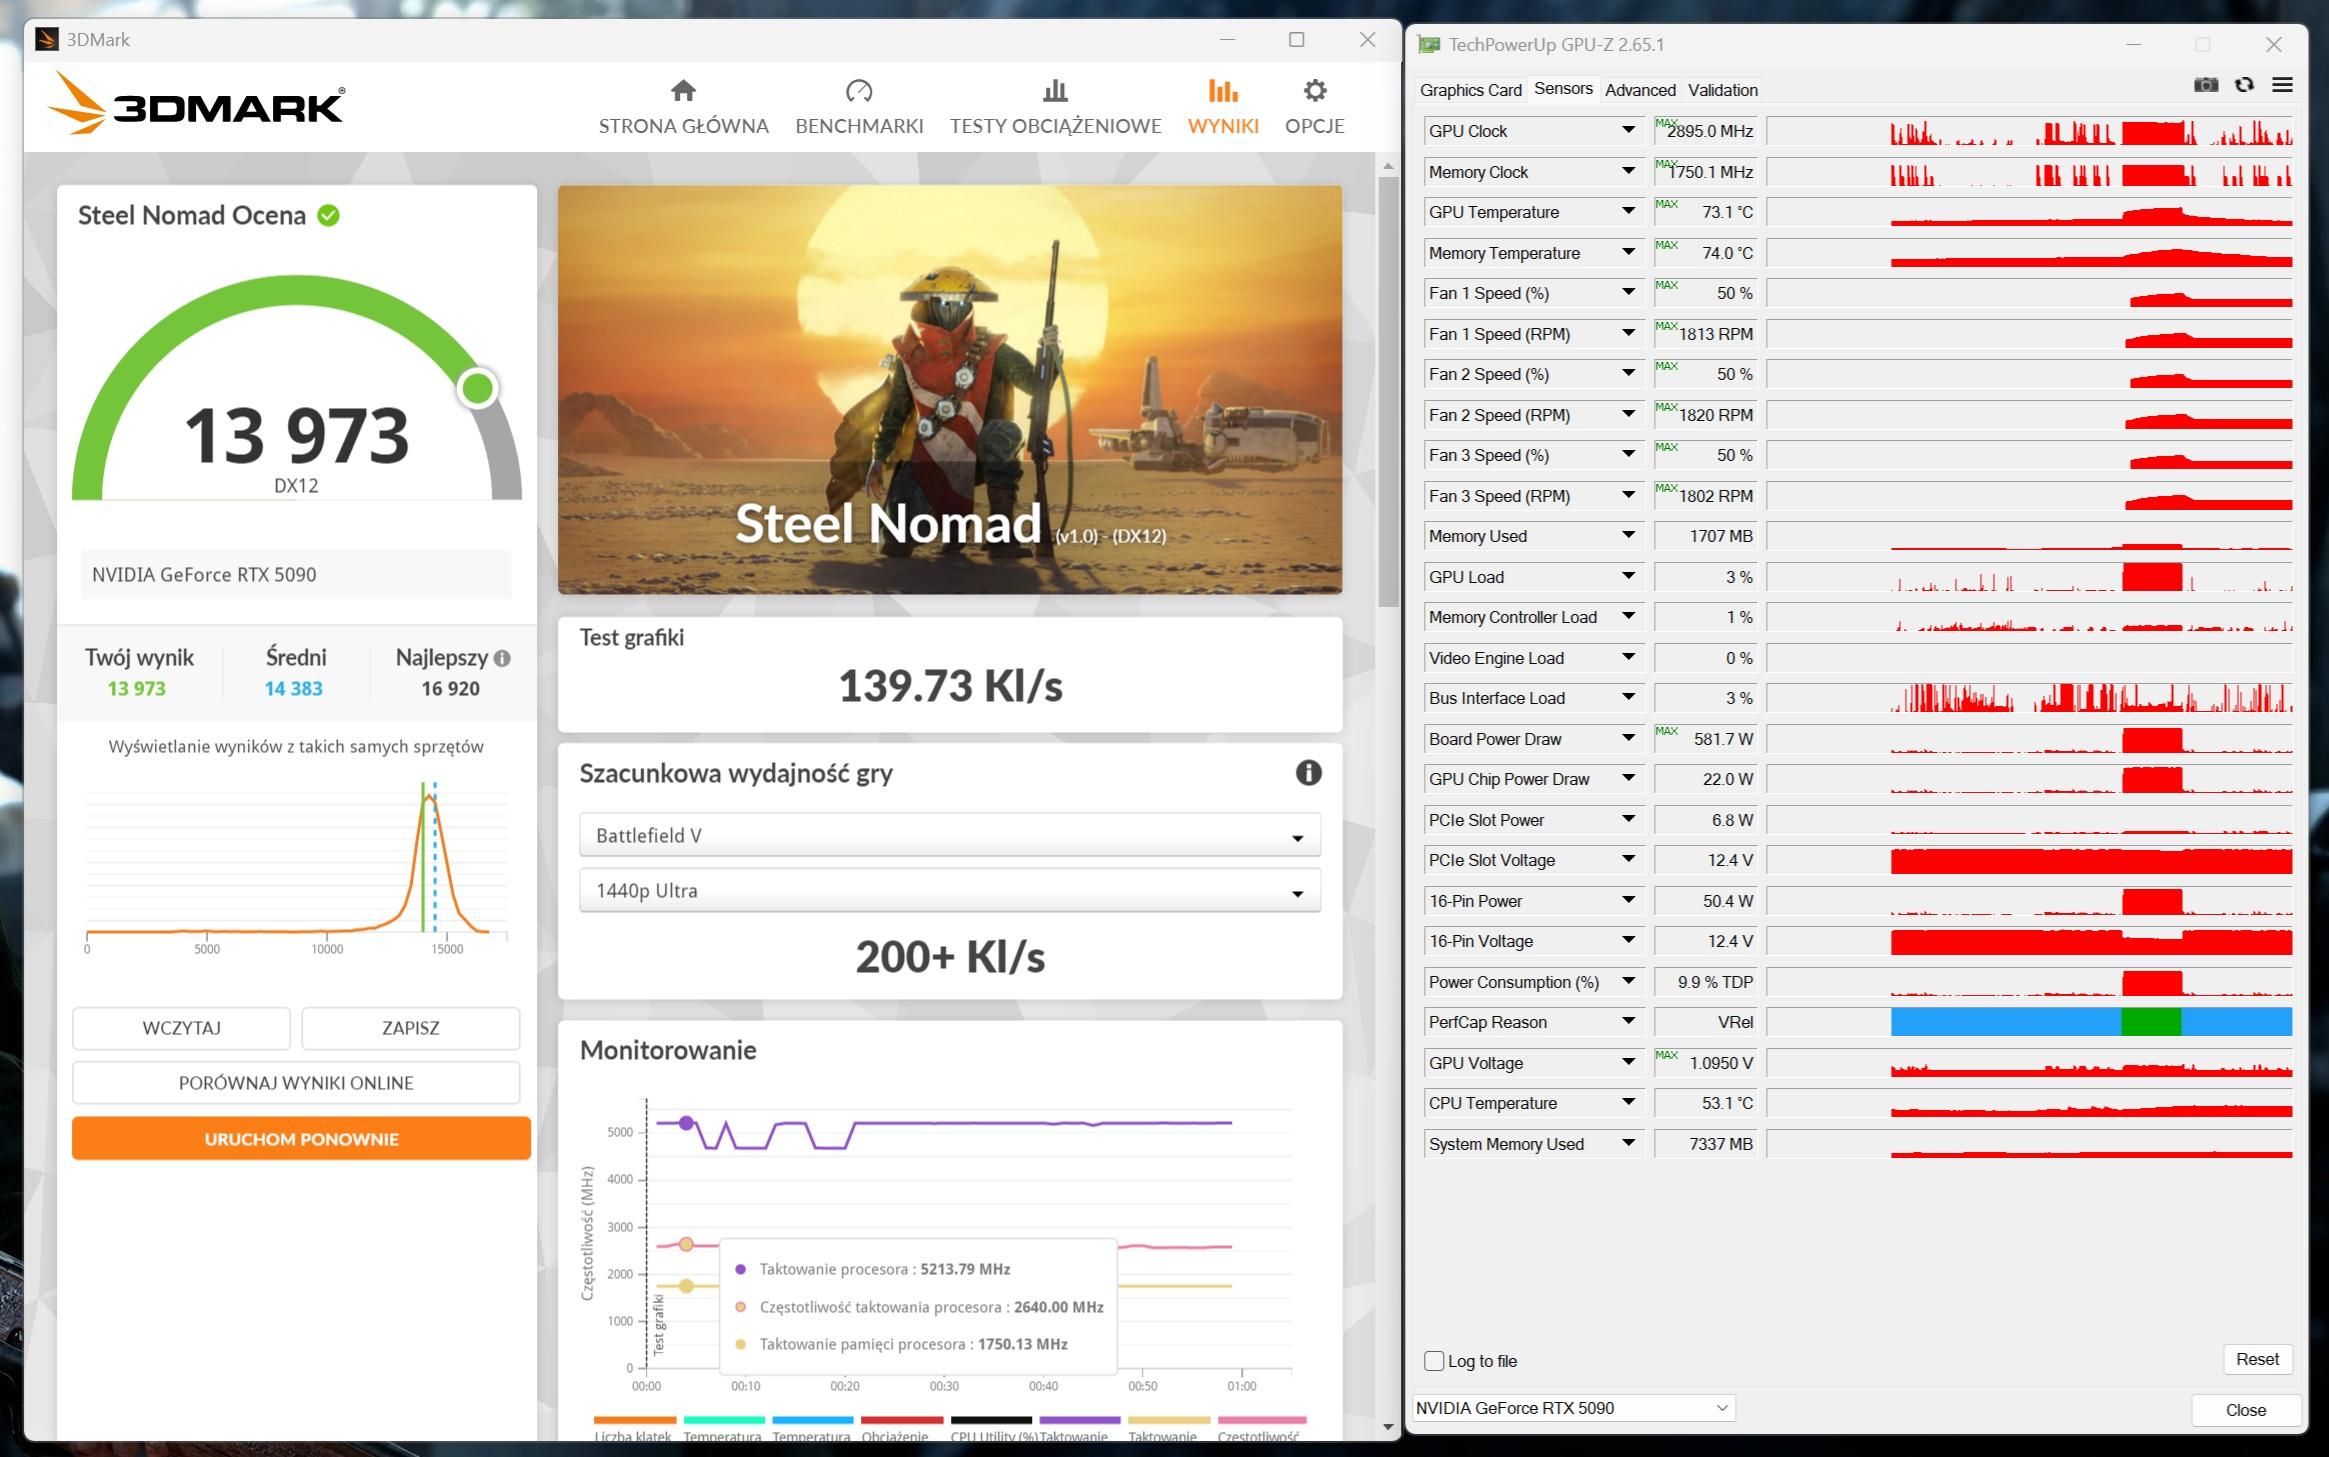Click the info icon beside Szacunkowa wydajność gry
2329x1457 pixels.
[x=1308, y=772]
